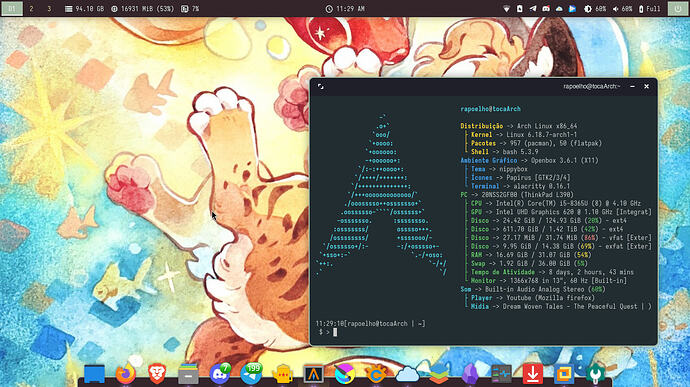The image size is (690, 387).
Task: Click the Kernel Linux 6.18.7-arch1-1 line
Action: pos(524,135)
